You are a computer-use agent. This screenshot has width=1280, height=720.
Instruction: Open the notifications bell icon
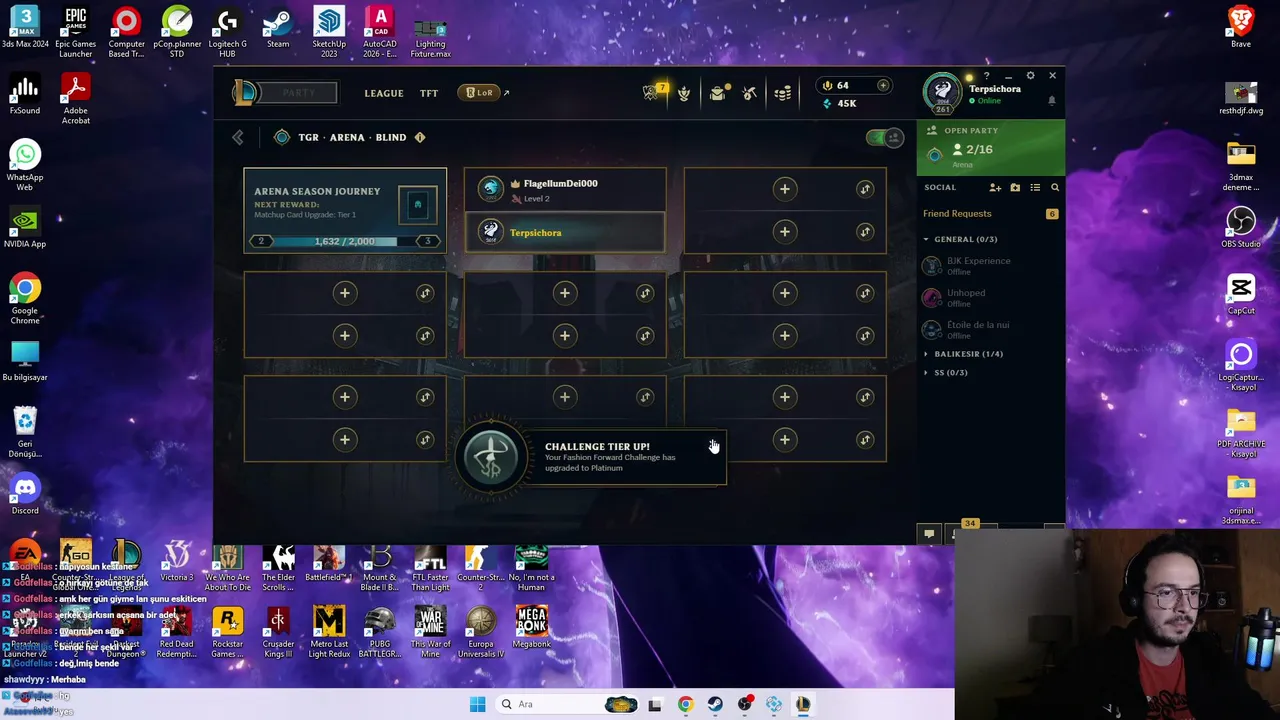(1051, 101)
